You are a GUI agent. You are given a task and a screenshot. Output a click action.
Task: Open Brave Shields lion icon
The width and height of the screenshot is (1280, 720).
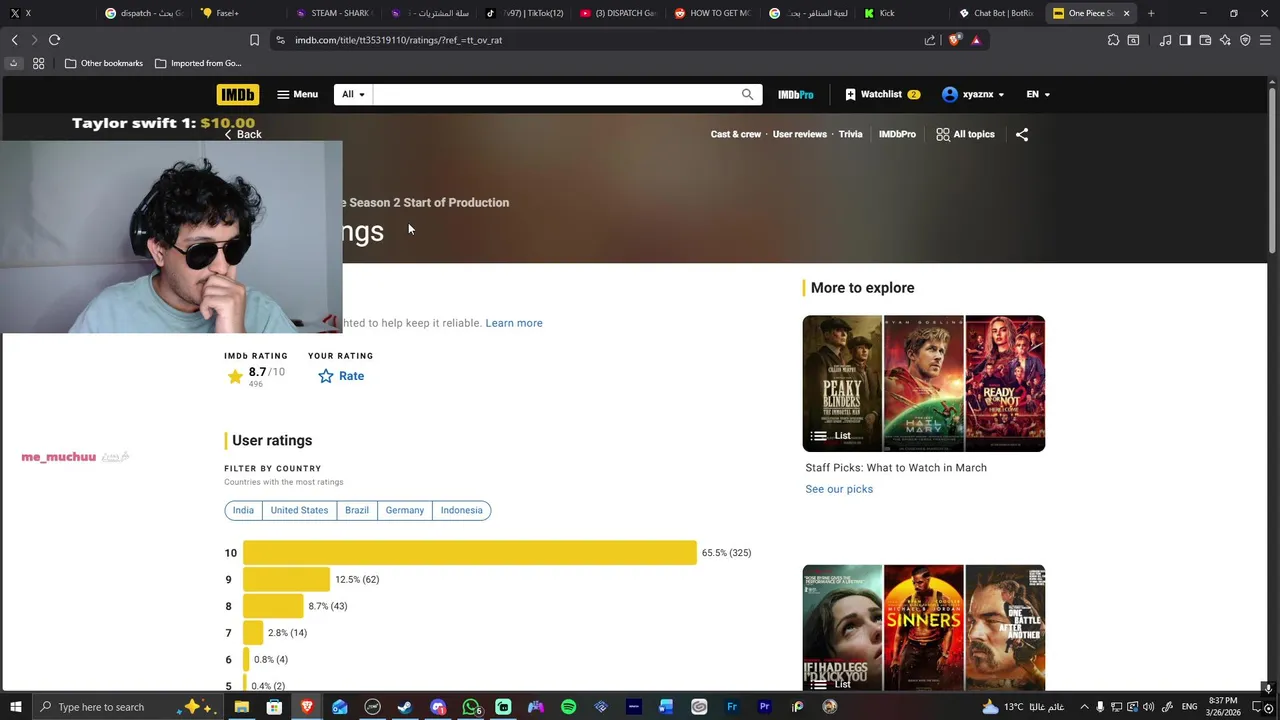(954, 40)
